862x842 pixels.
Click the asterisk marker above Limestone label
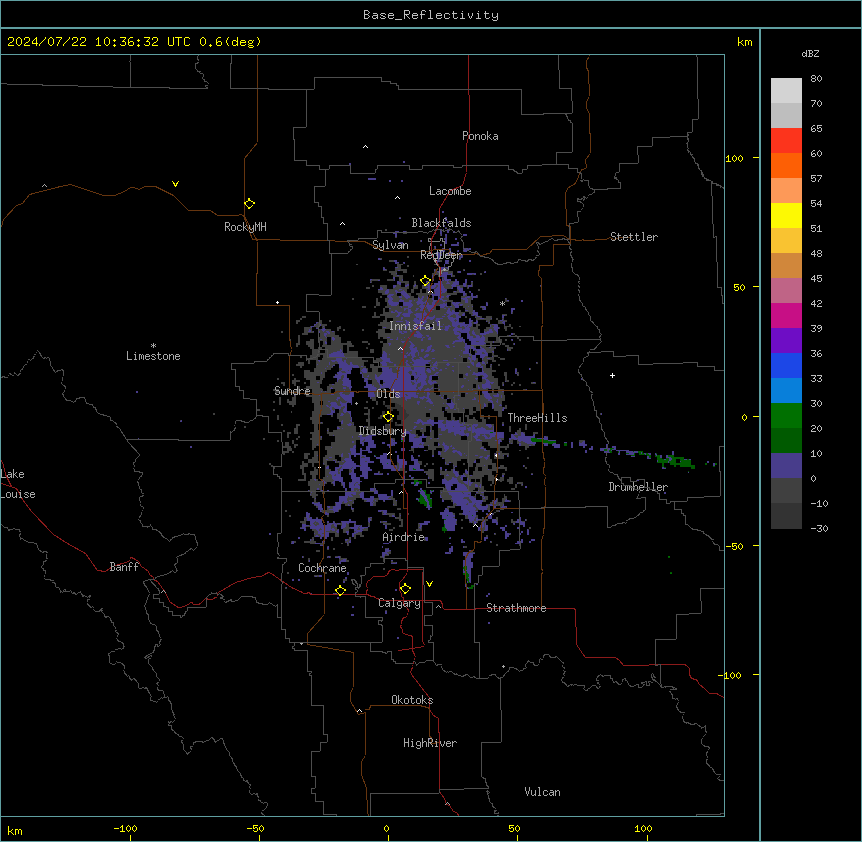click(153, 346)
